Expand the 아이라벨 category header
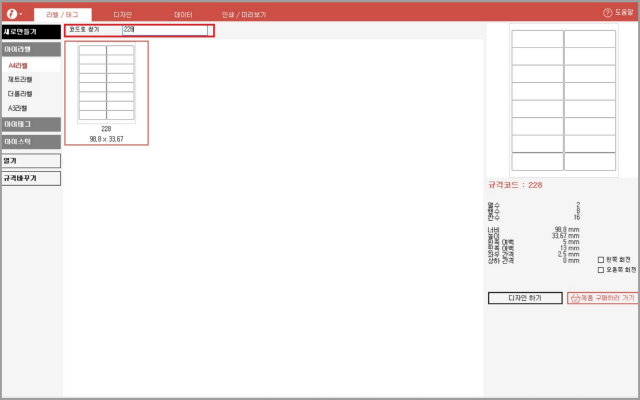This screenshot has height=400, width=640. click(x=31, y=49)
